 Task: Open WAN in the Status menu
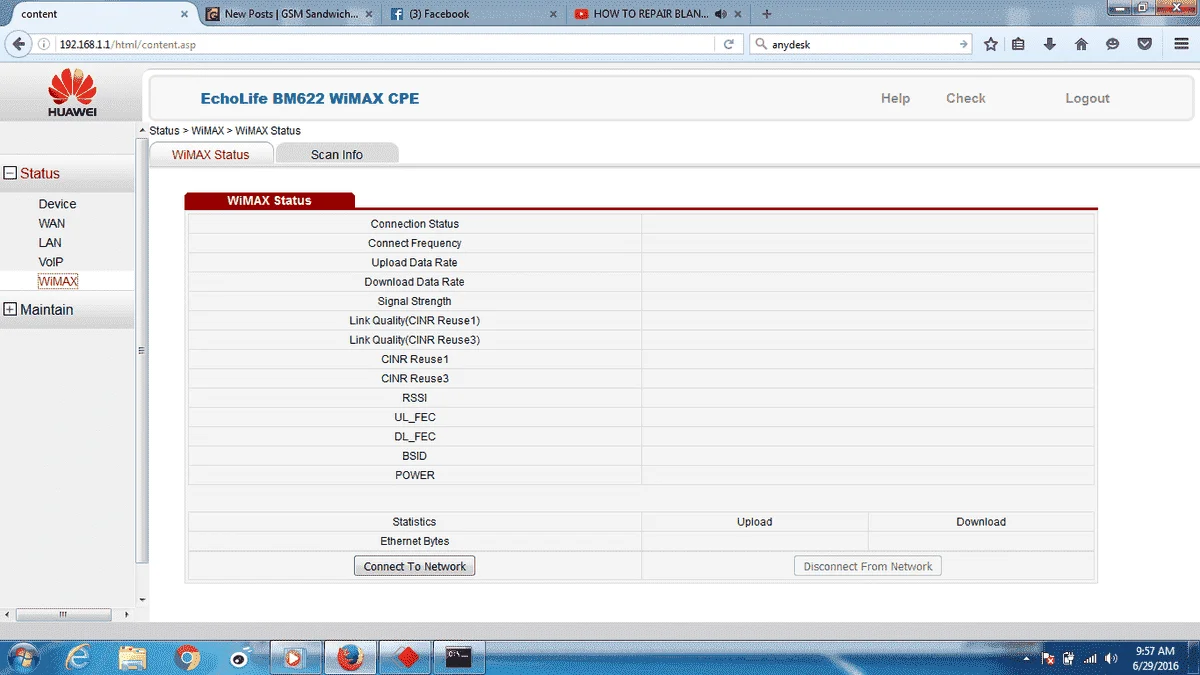52,223
